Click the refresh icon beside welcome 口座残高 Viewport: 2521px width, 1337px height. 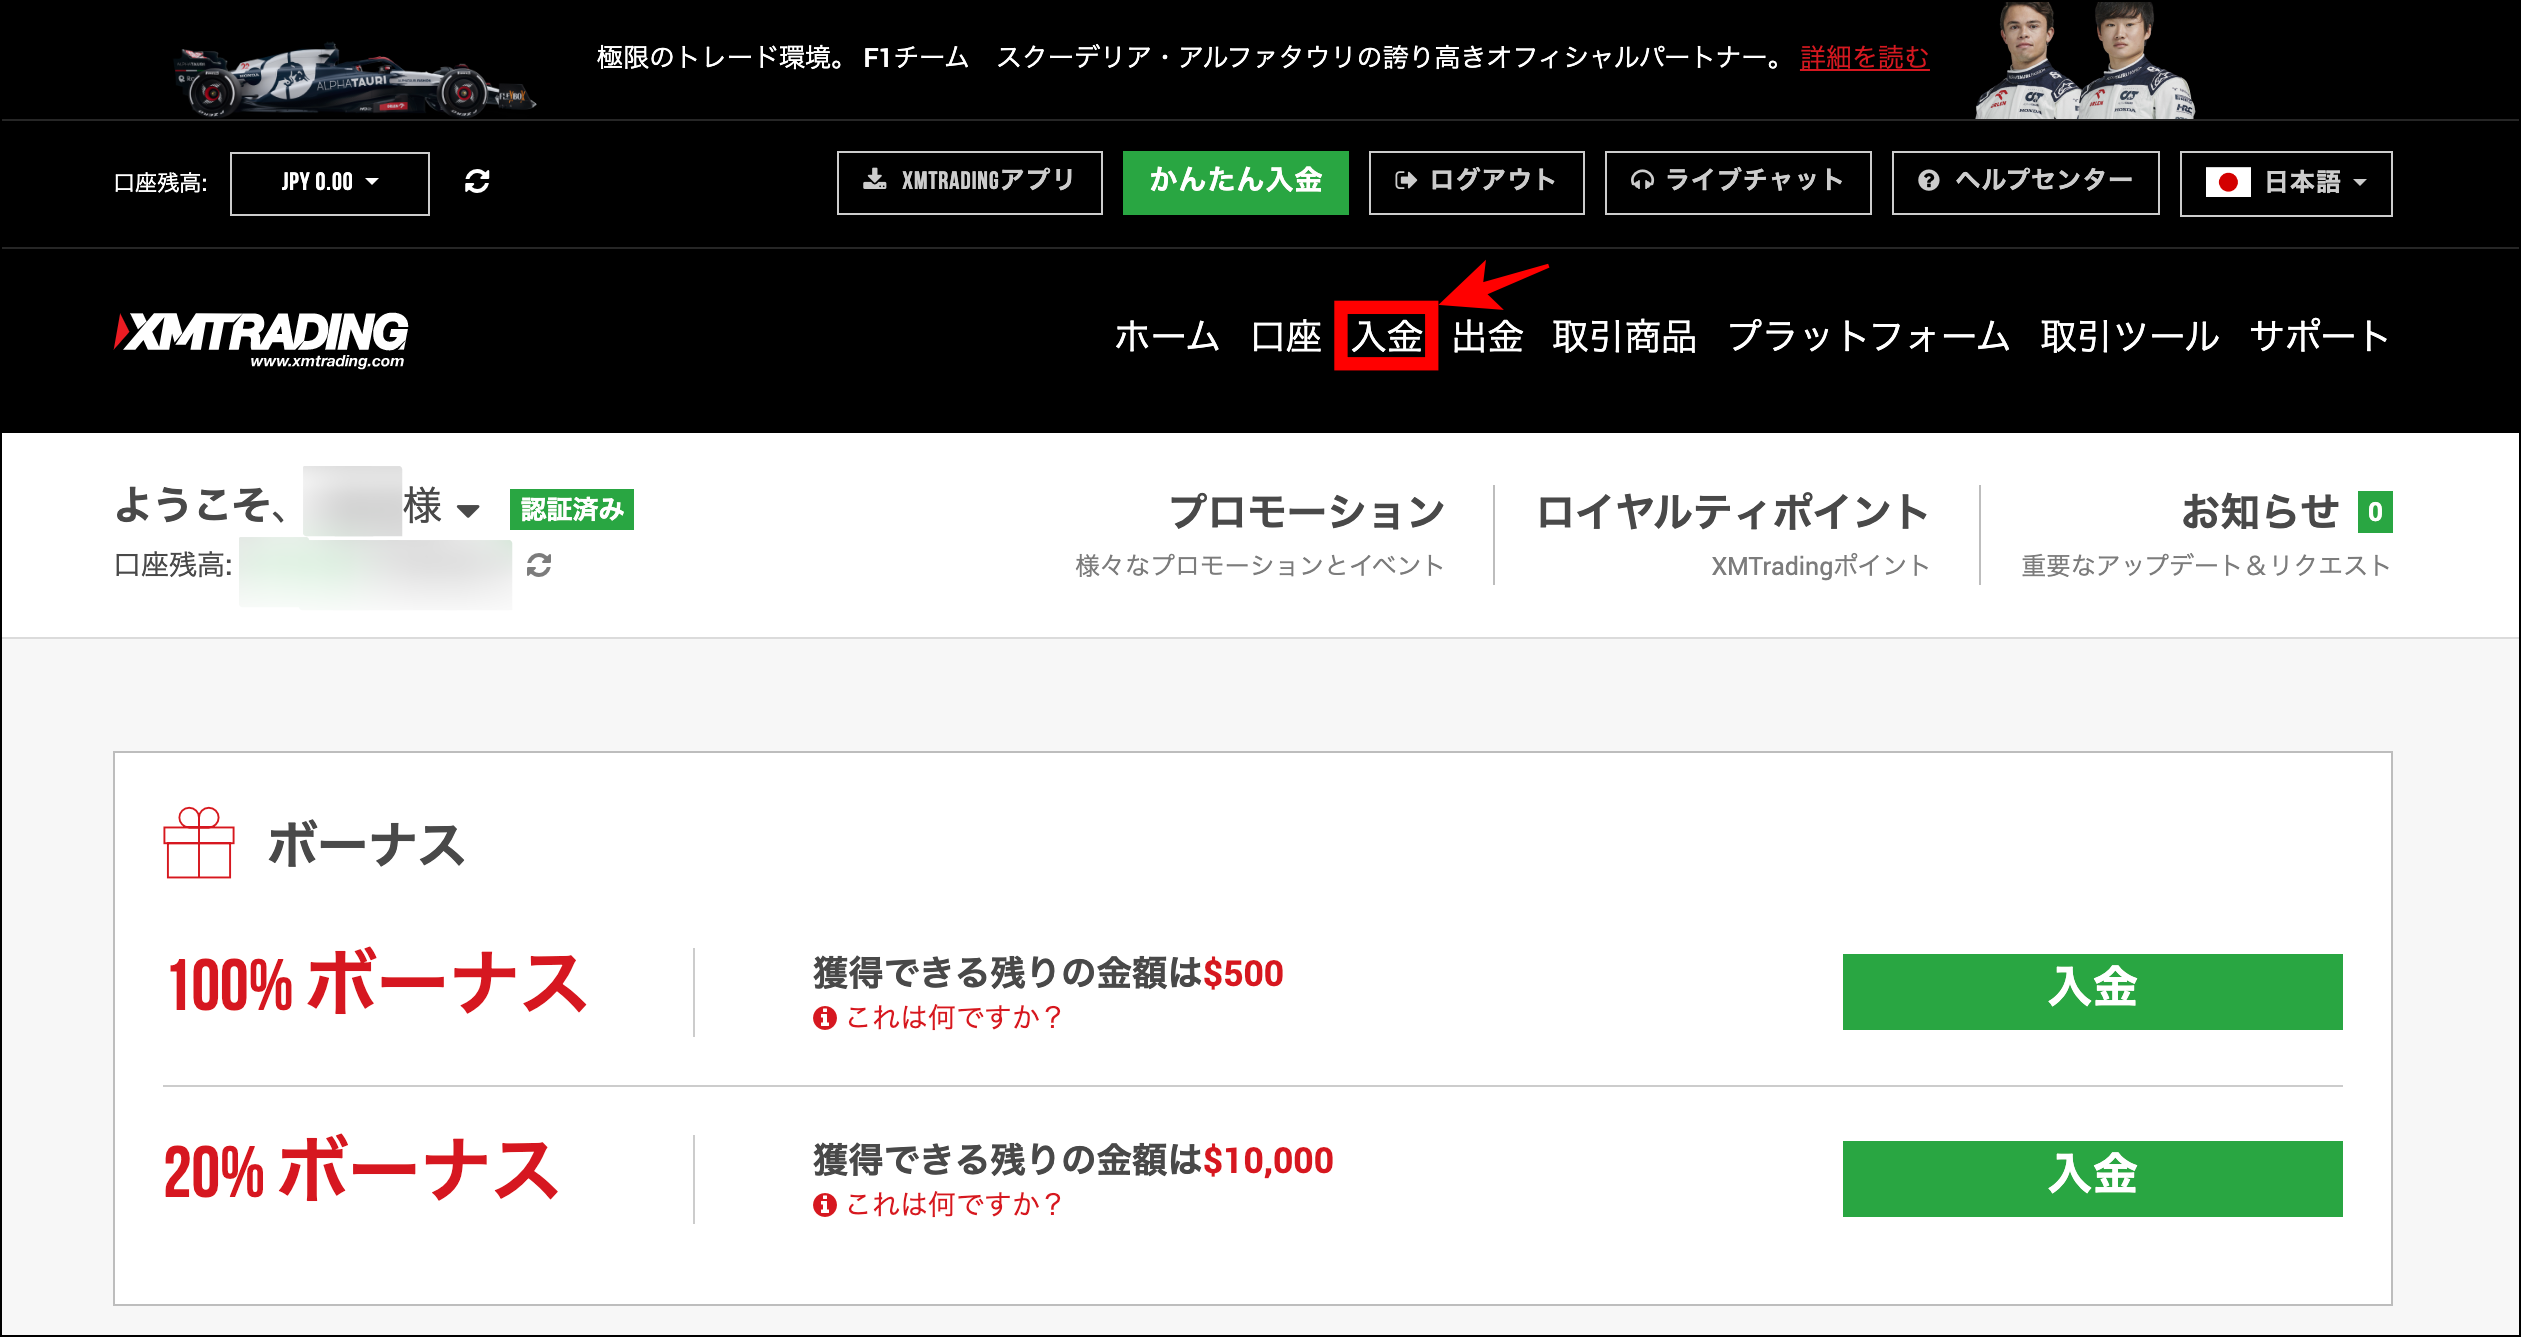[540, 567]
